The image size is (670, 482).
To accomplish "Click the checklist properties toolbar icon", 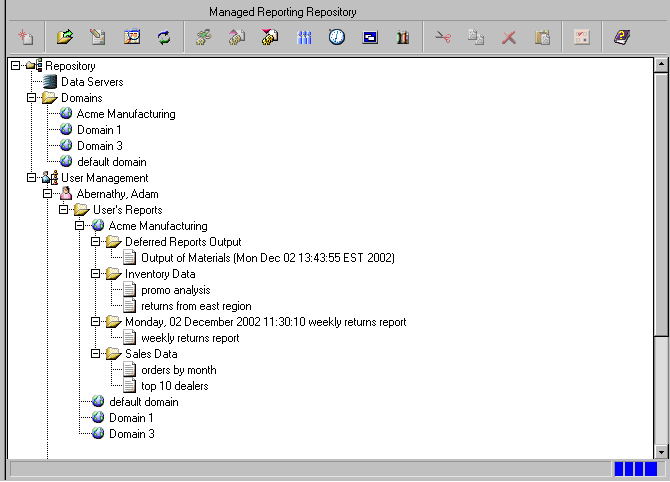I will [x=582, y=37].
